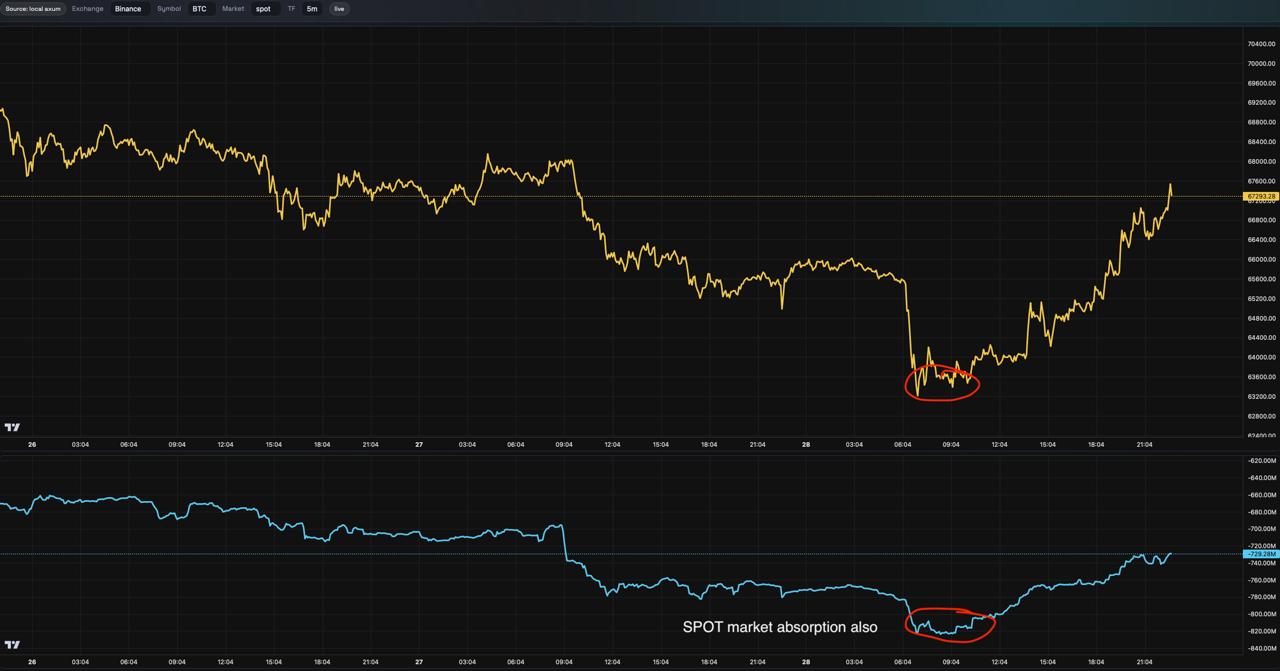
Task: Open the spot market selector
Action: pos(262,8)
